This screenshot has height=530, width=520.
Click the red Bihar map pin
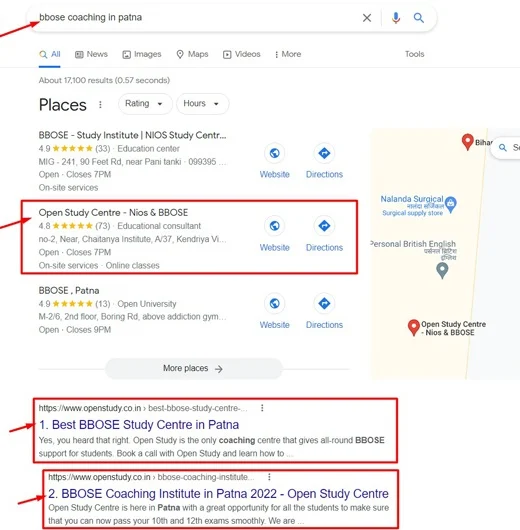[x=468, y=142]
